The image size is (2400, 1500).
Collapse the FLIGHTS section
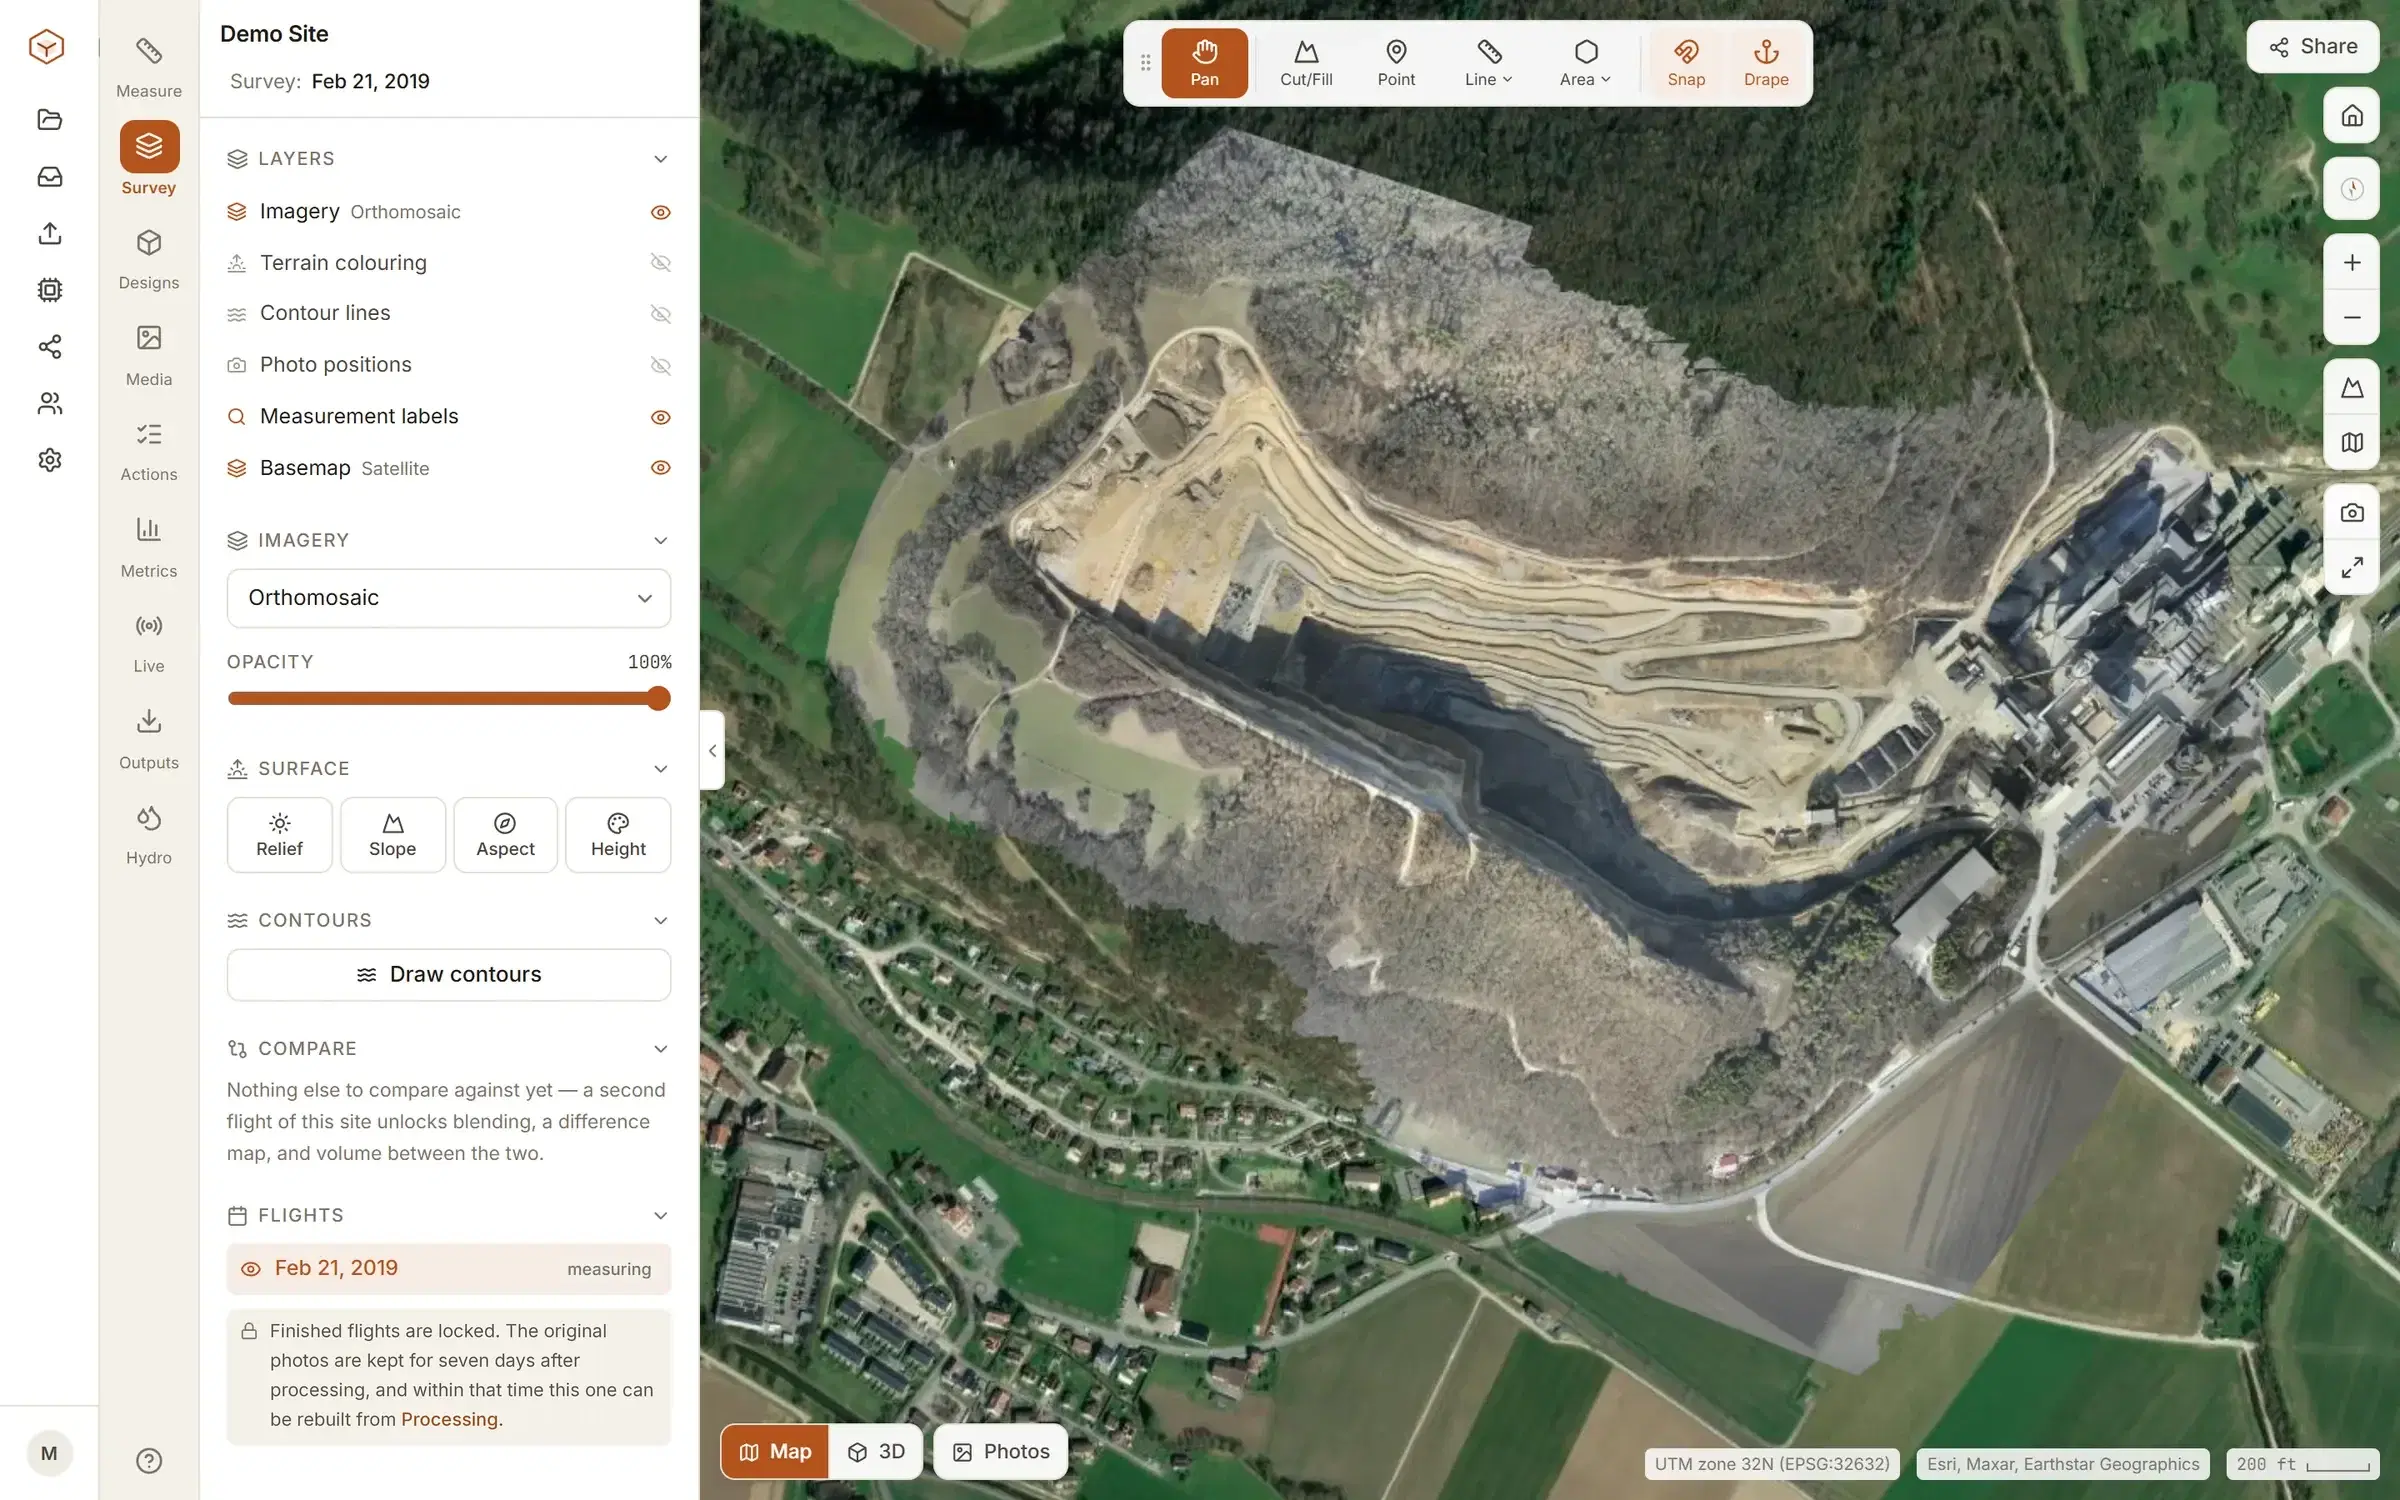pos(660,1216)
